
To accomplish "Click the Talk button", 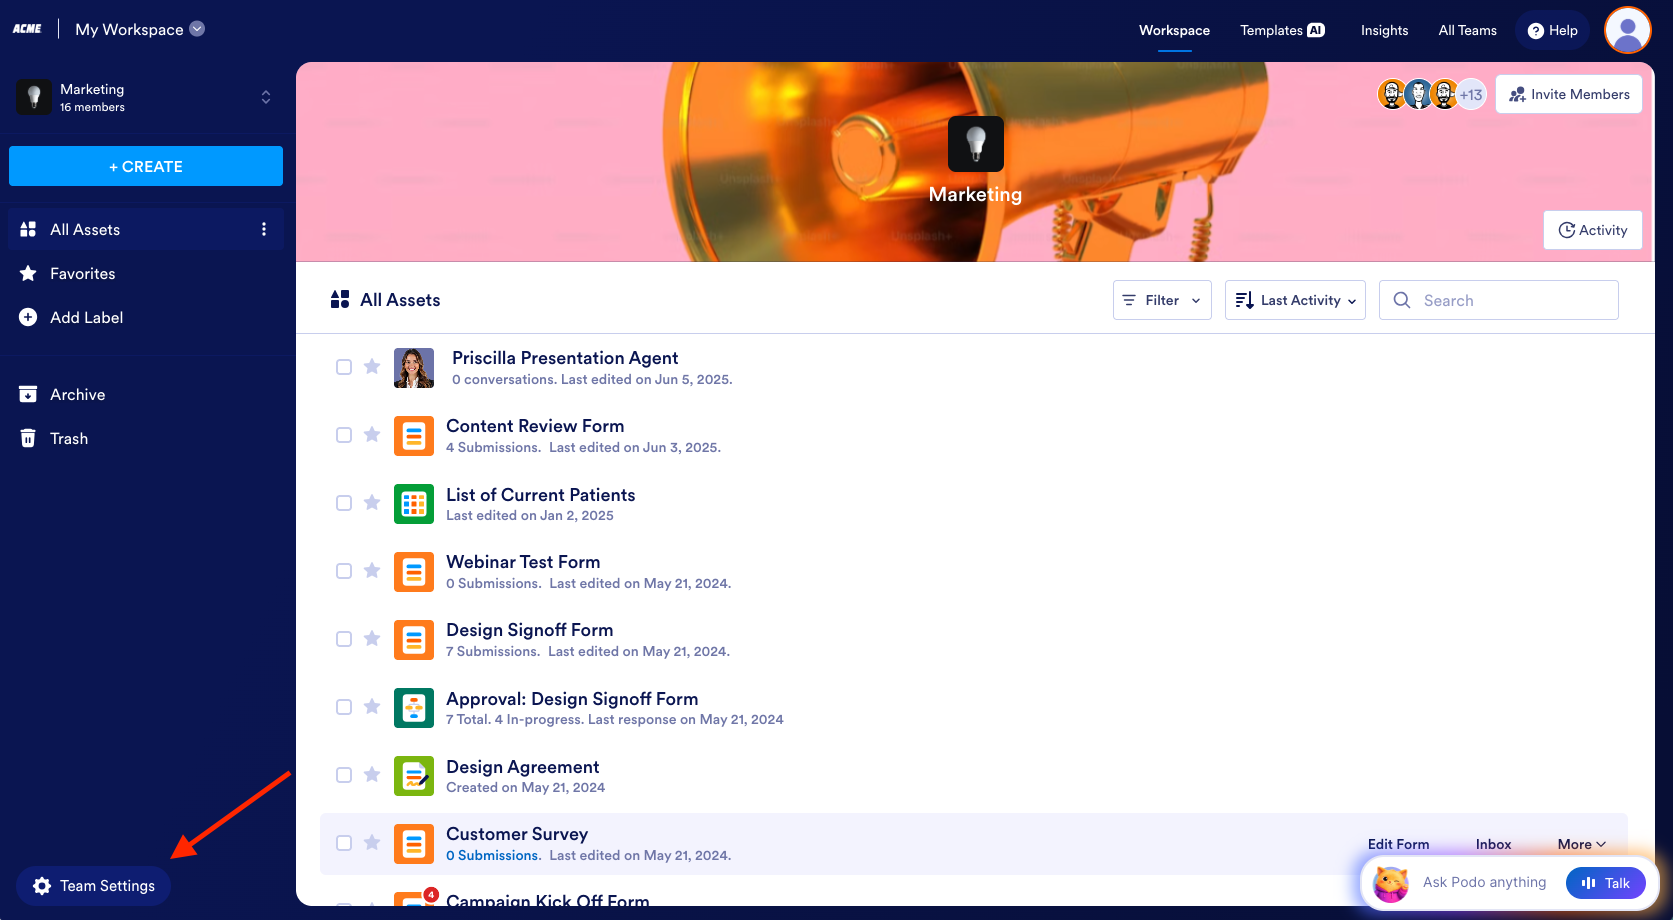I will pos(1606,883).
